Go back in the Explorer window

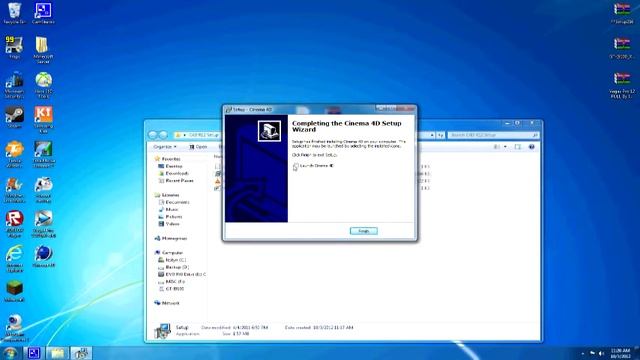153,135
